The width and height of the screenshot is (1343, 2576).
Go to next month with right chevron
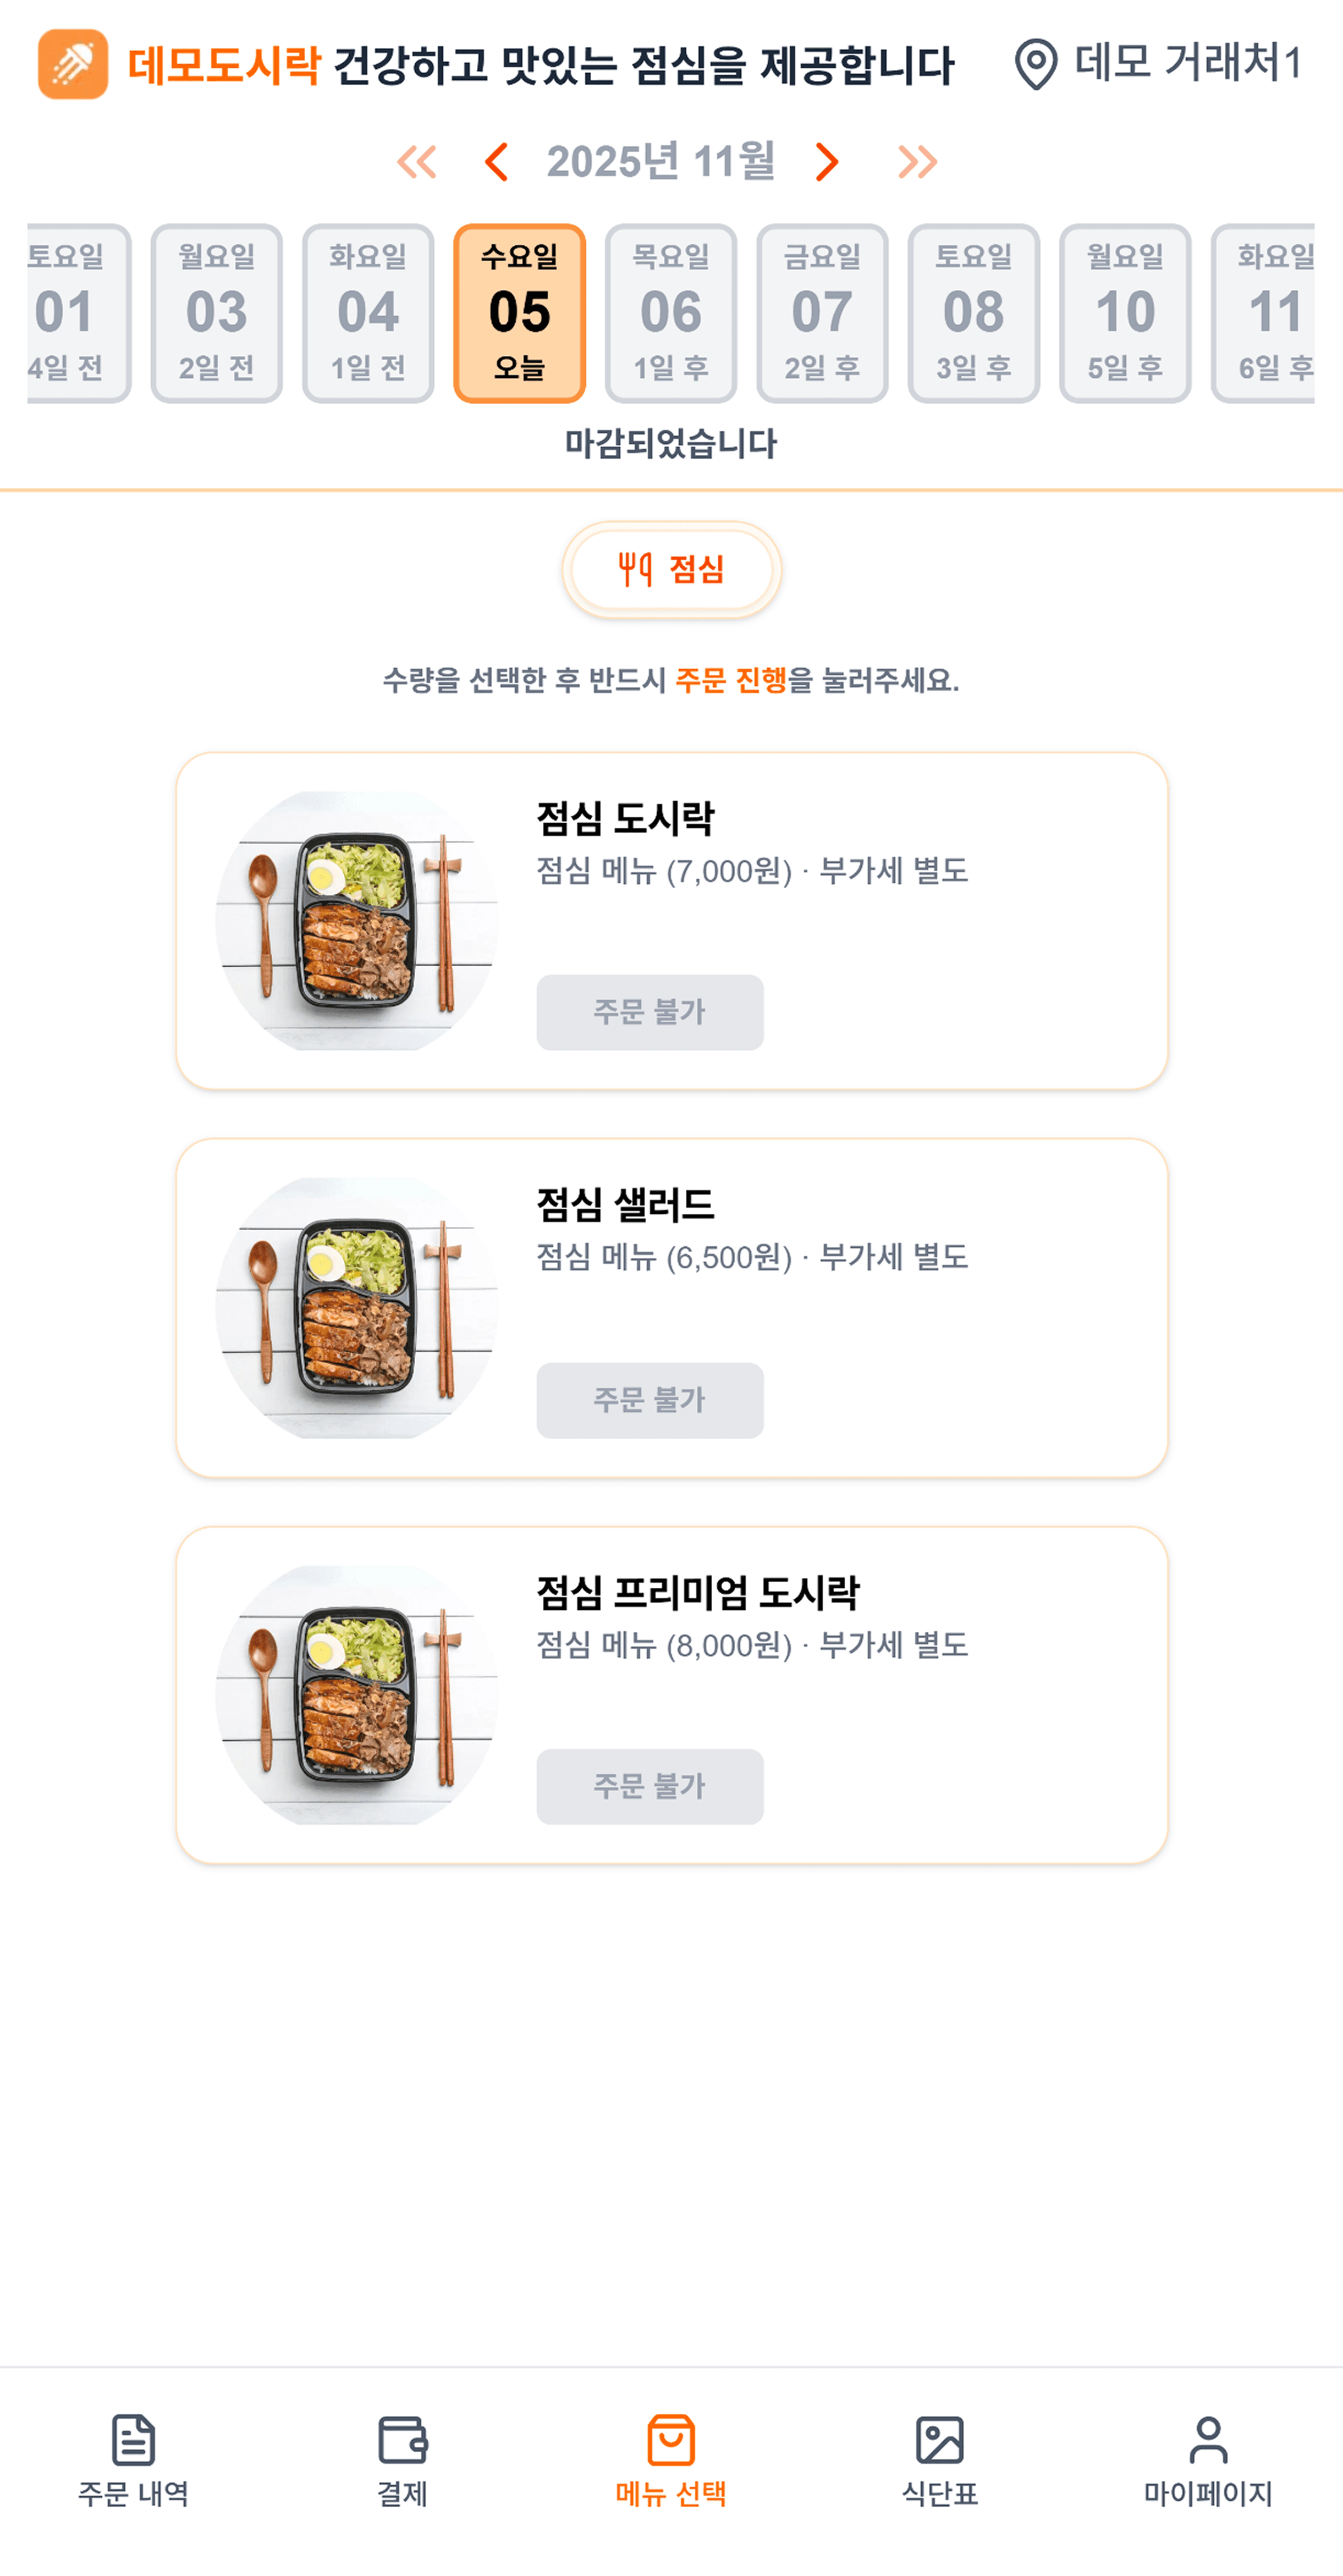(826, 162)
